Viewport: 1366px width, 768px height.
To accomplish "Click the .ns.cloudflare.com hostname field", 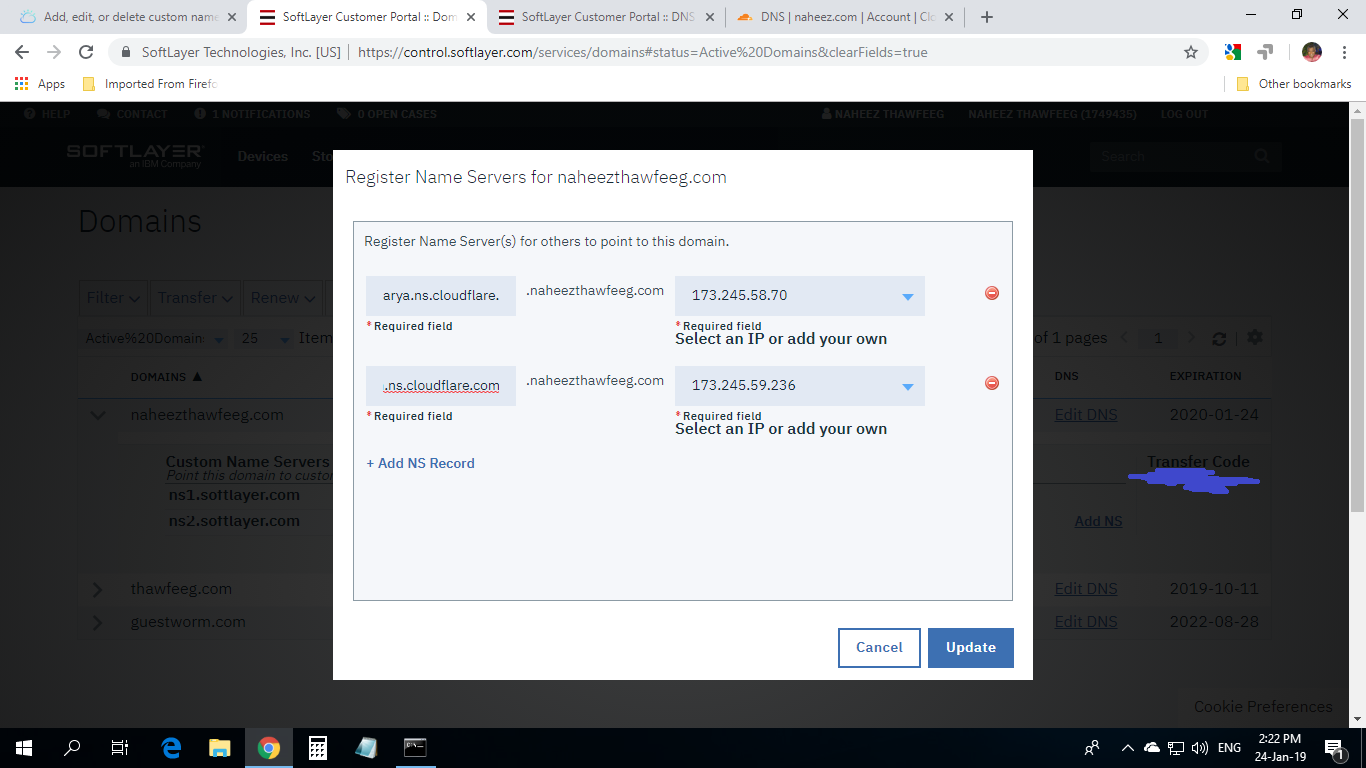I will tap(441, 386).
